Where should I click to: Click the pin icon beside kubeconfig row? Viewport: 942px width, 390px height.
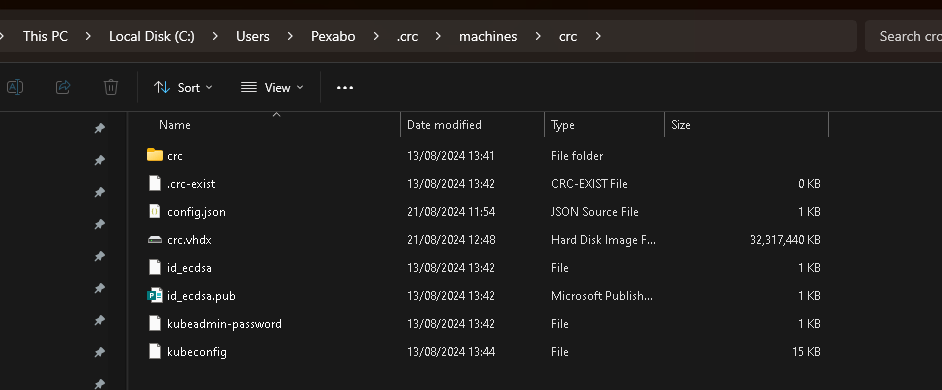click(x=100, y=353)
